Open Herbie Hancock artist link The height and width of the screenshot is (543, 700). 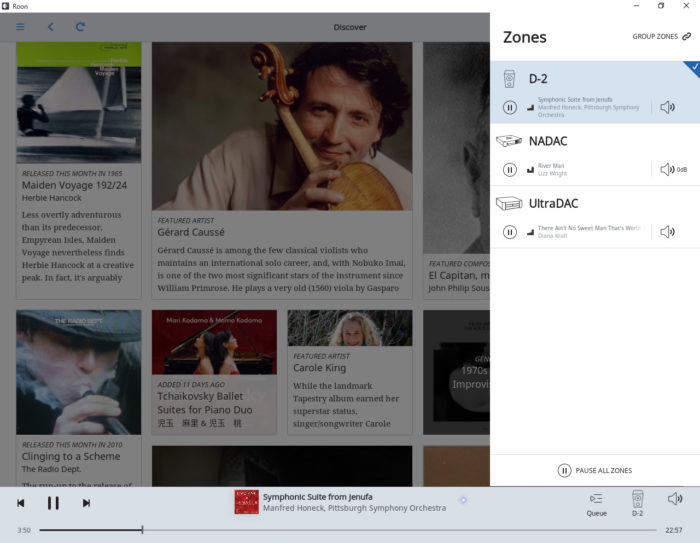tap(52, 198)
